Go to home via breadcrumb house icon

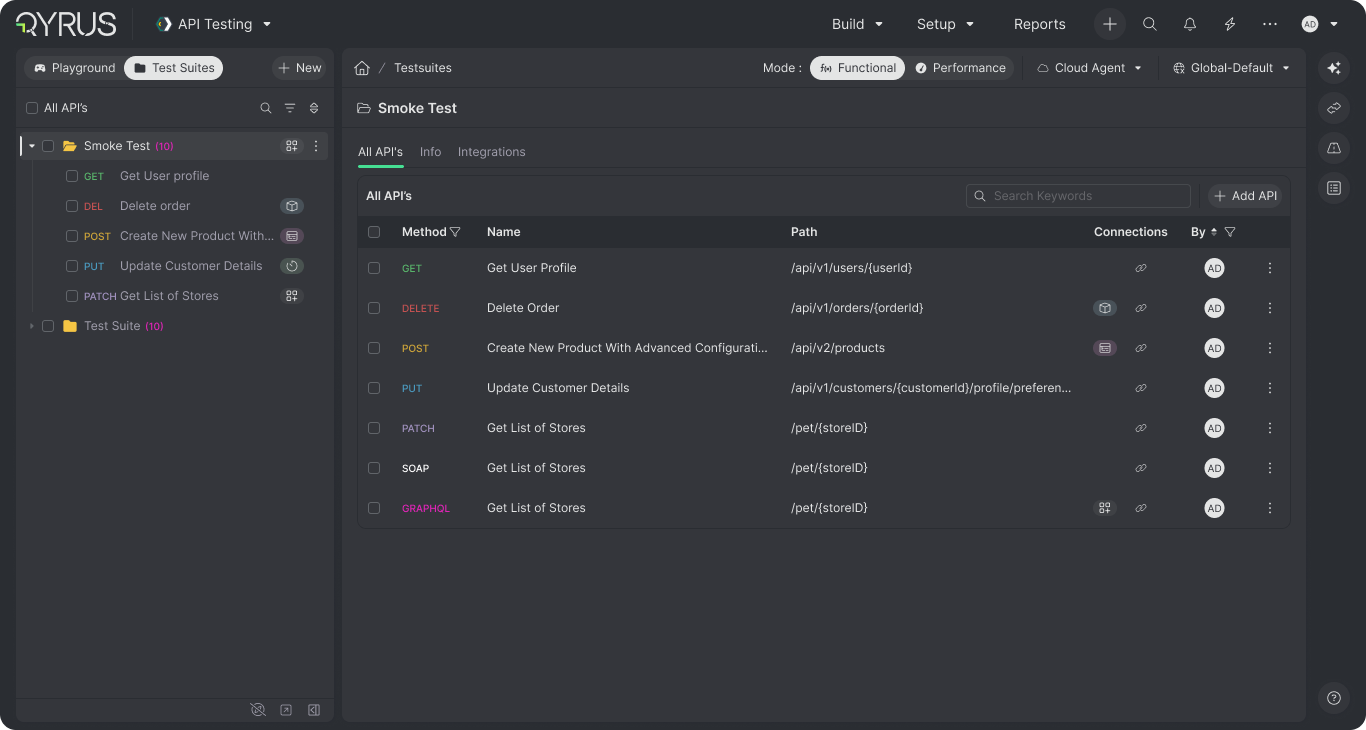pos(362,68)
